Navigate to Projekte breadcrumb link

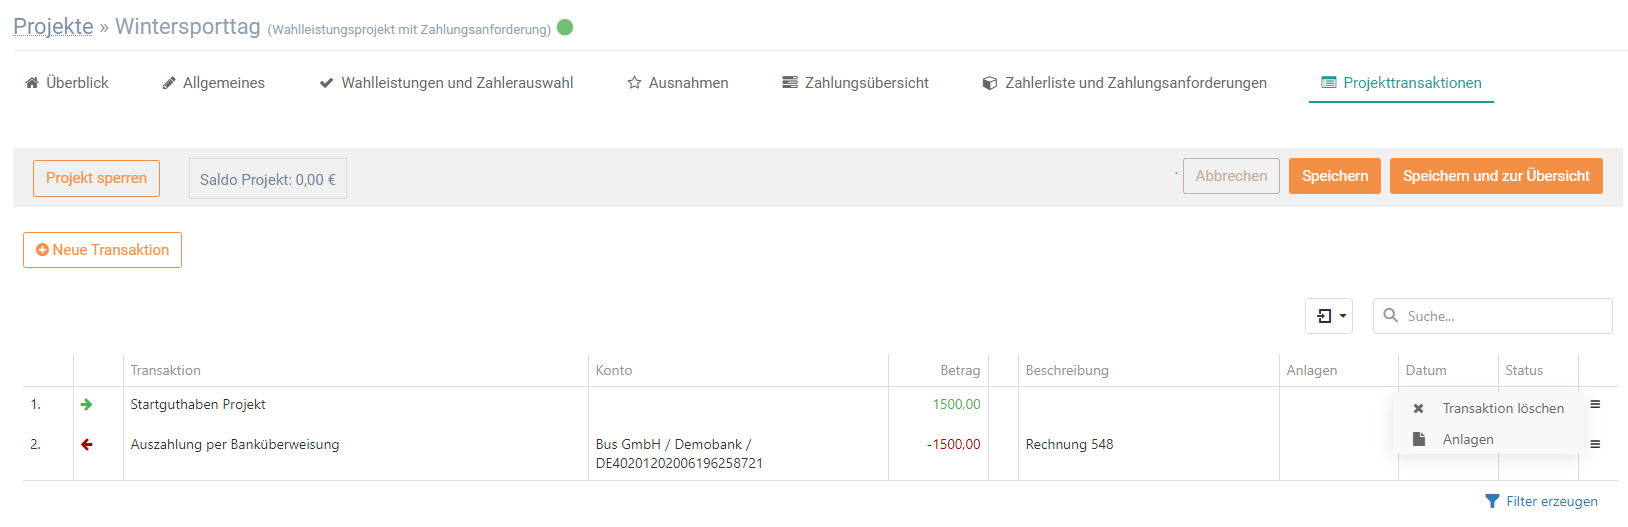click(x=53, y=27)
